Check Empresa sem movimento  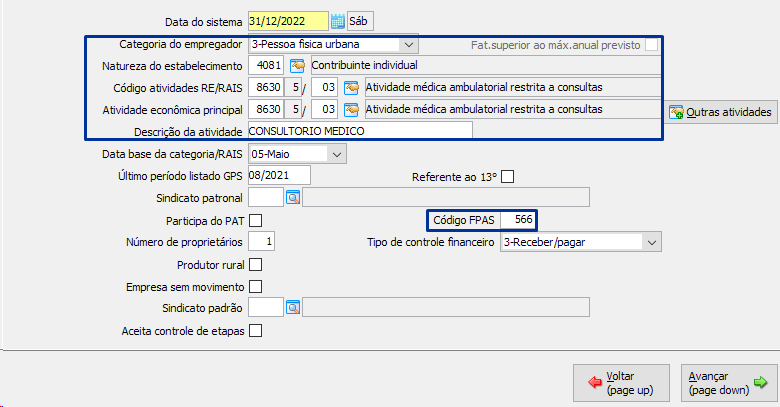pyautogui.click(x=255, y=287)
